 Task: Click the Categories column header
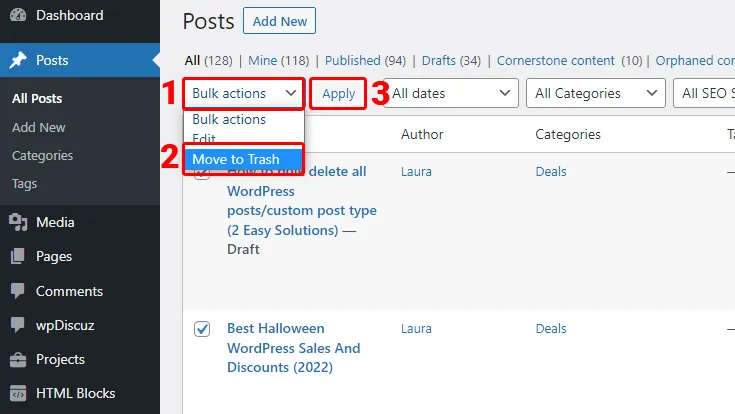tap(568, 135)
